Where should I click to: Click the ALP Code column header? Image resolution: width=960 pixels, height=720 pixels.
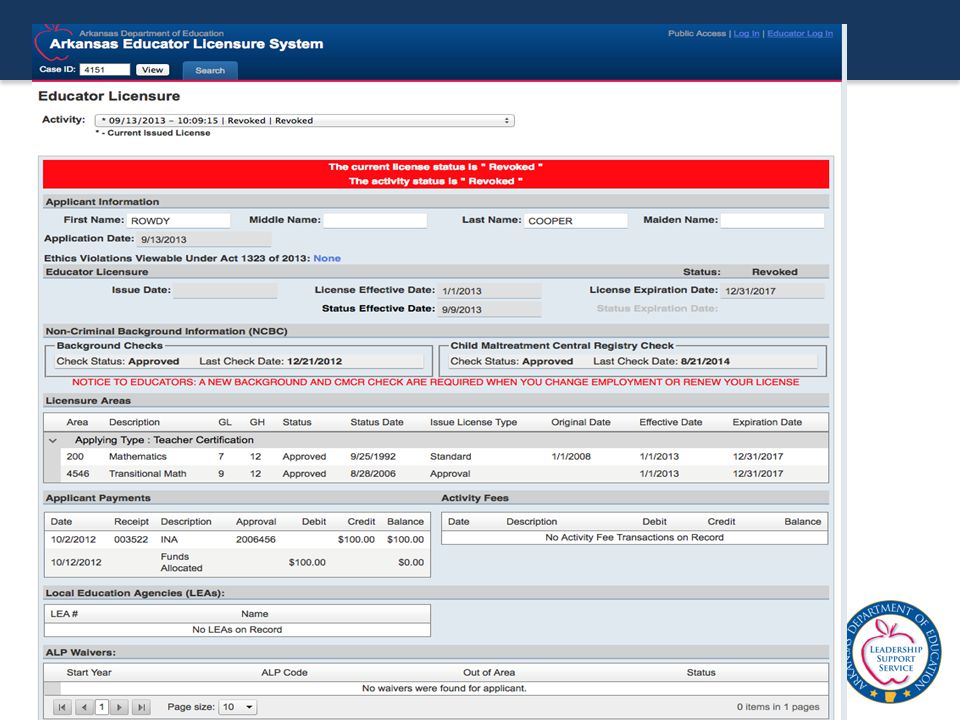[284, 673]
